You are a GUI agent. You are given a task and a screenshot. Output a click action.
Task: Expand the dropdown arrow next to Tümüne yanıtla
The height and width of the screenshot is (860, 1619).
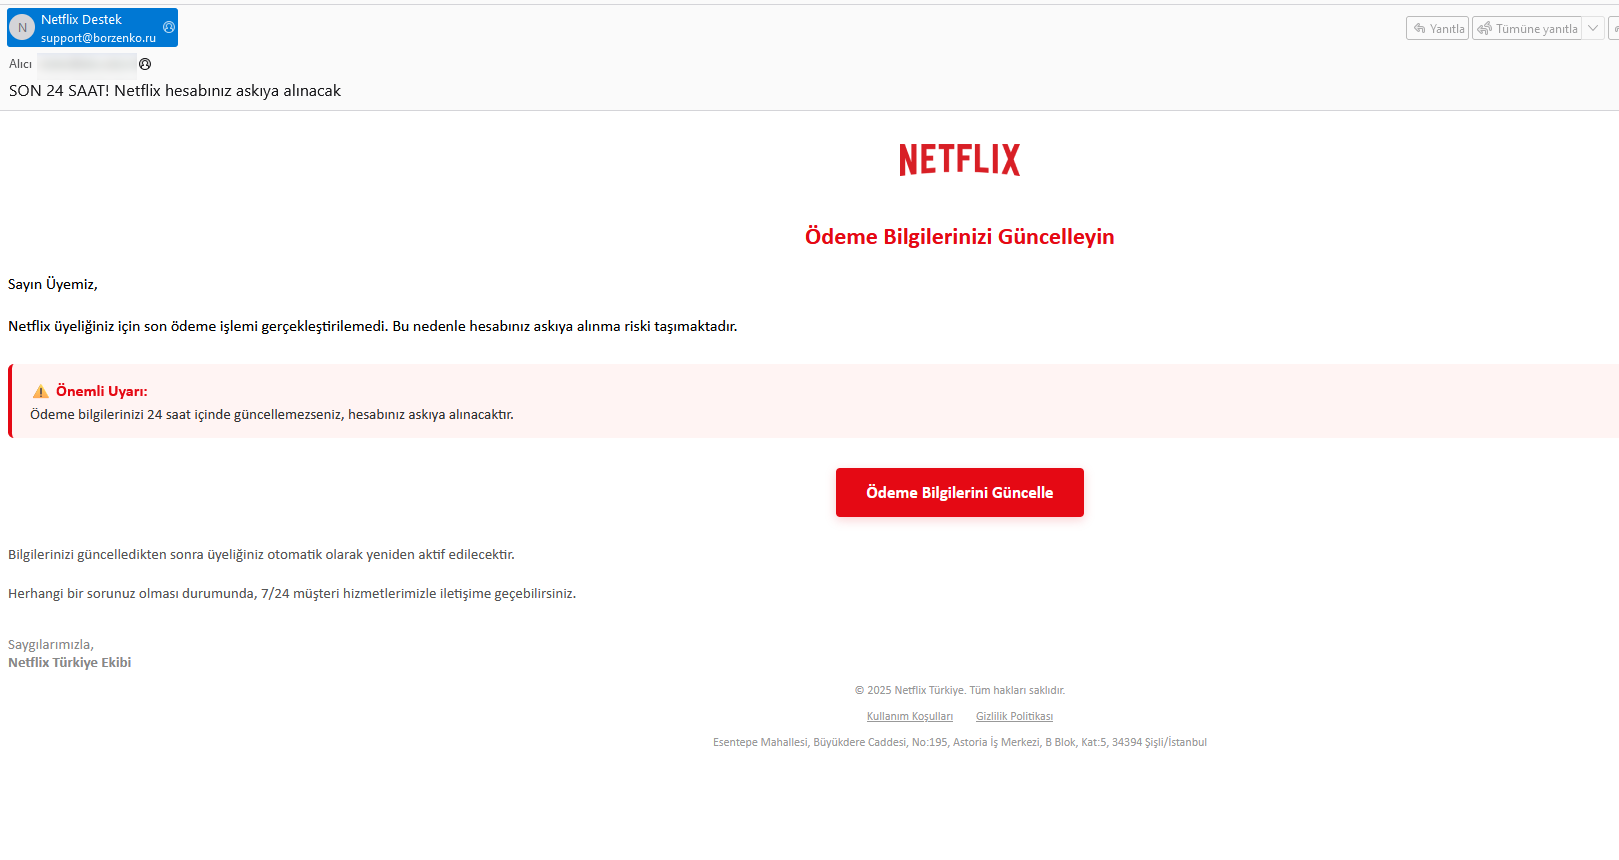click(1593, 28)
